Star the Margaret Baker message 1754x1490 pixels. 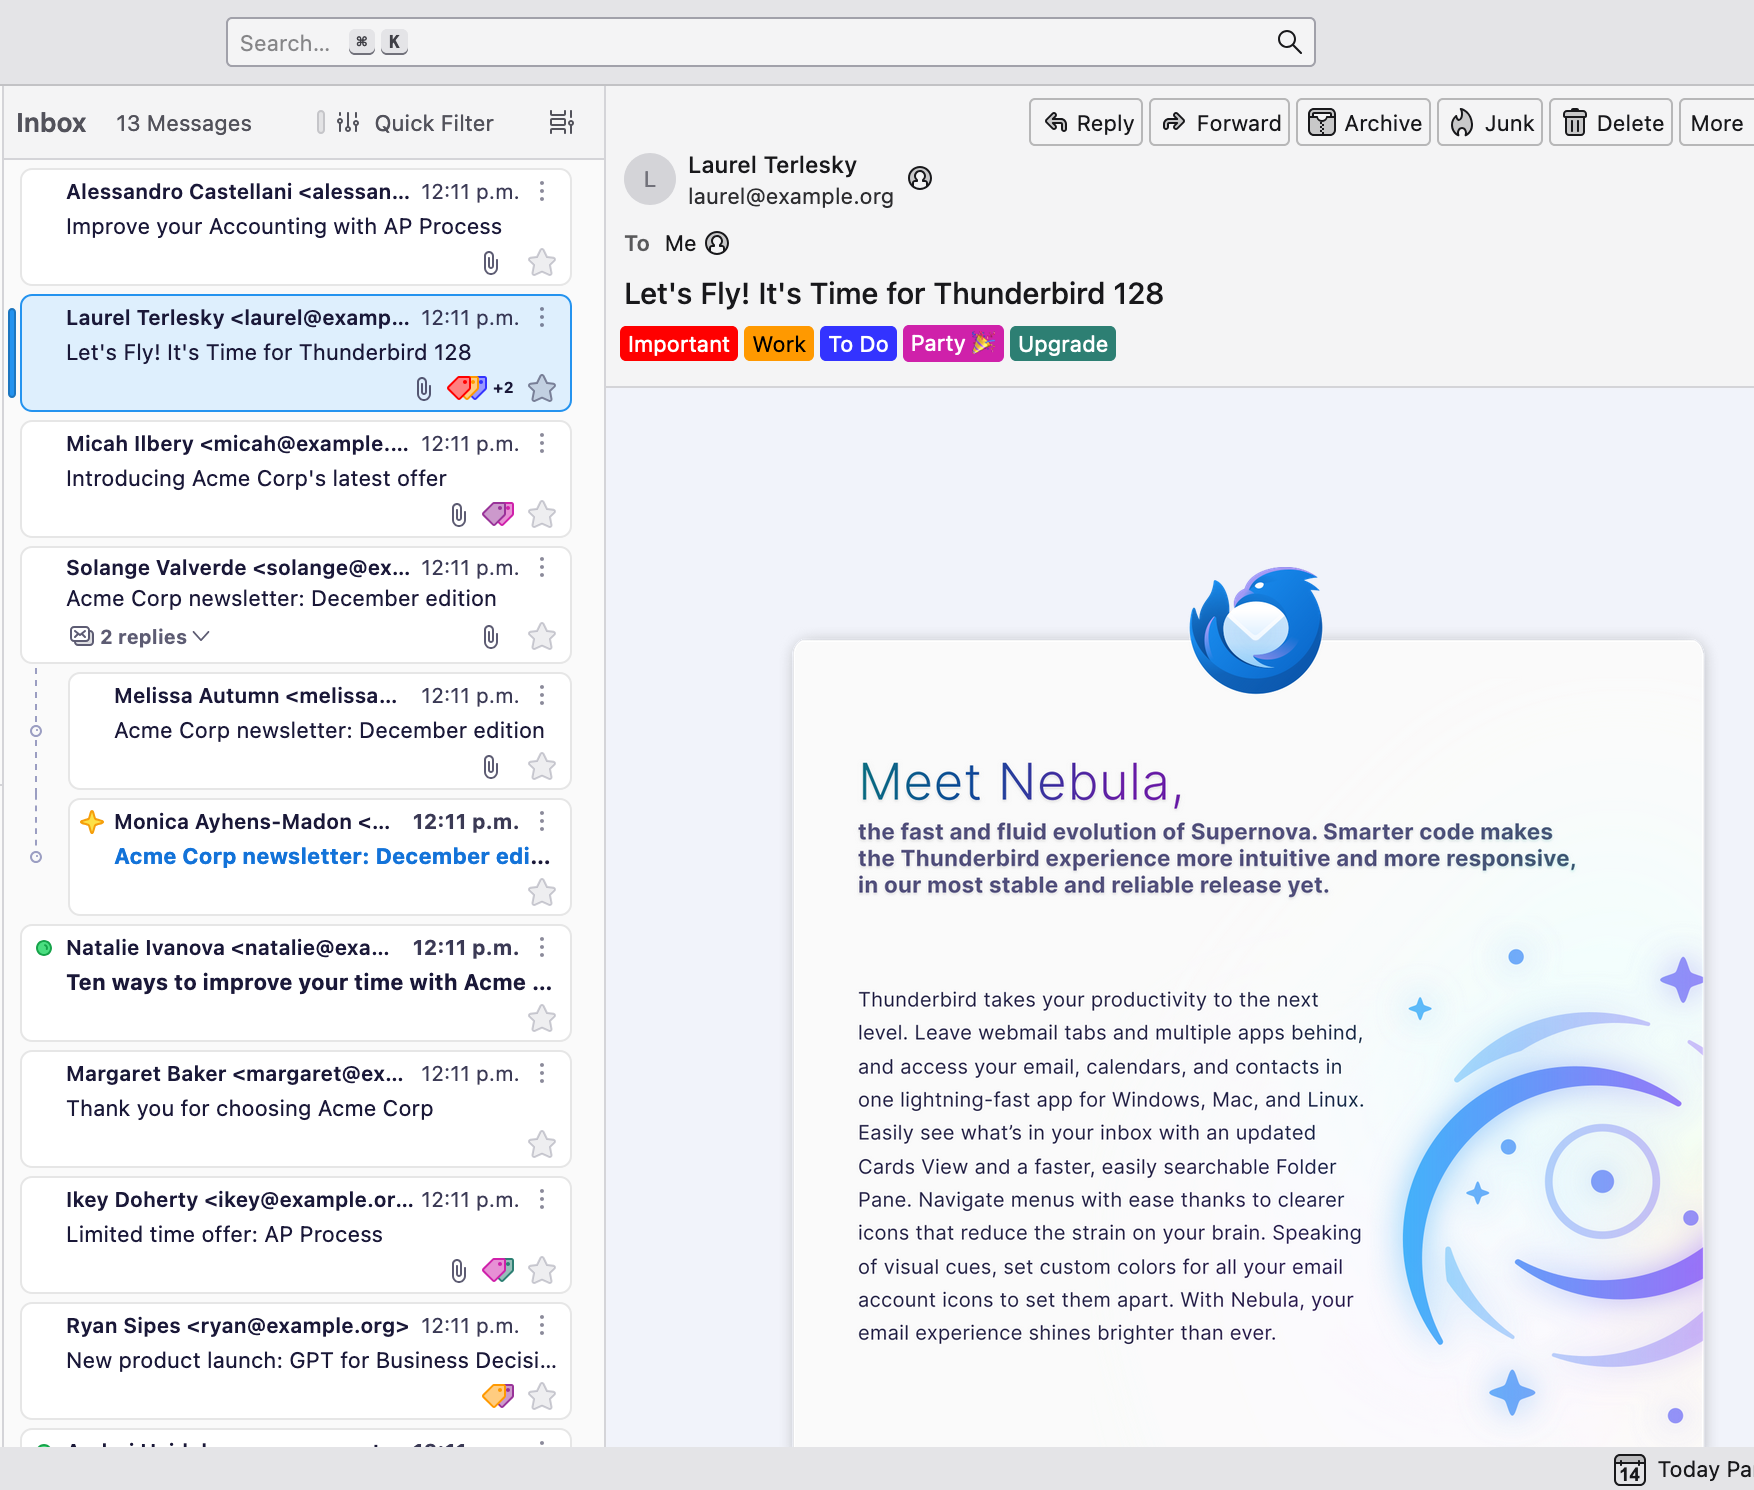tap(542, 1144)
